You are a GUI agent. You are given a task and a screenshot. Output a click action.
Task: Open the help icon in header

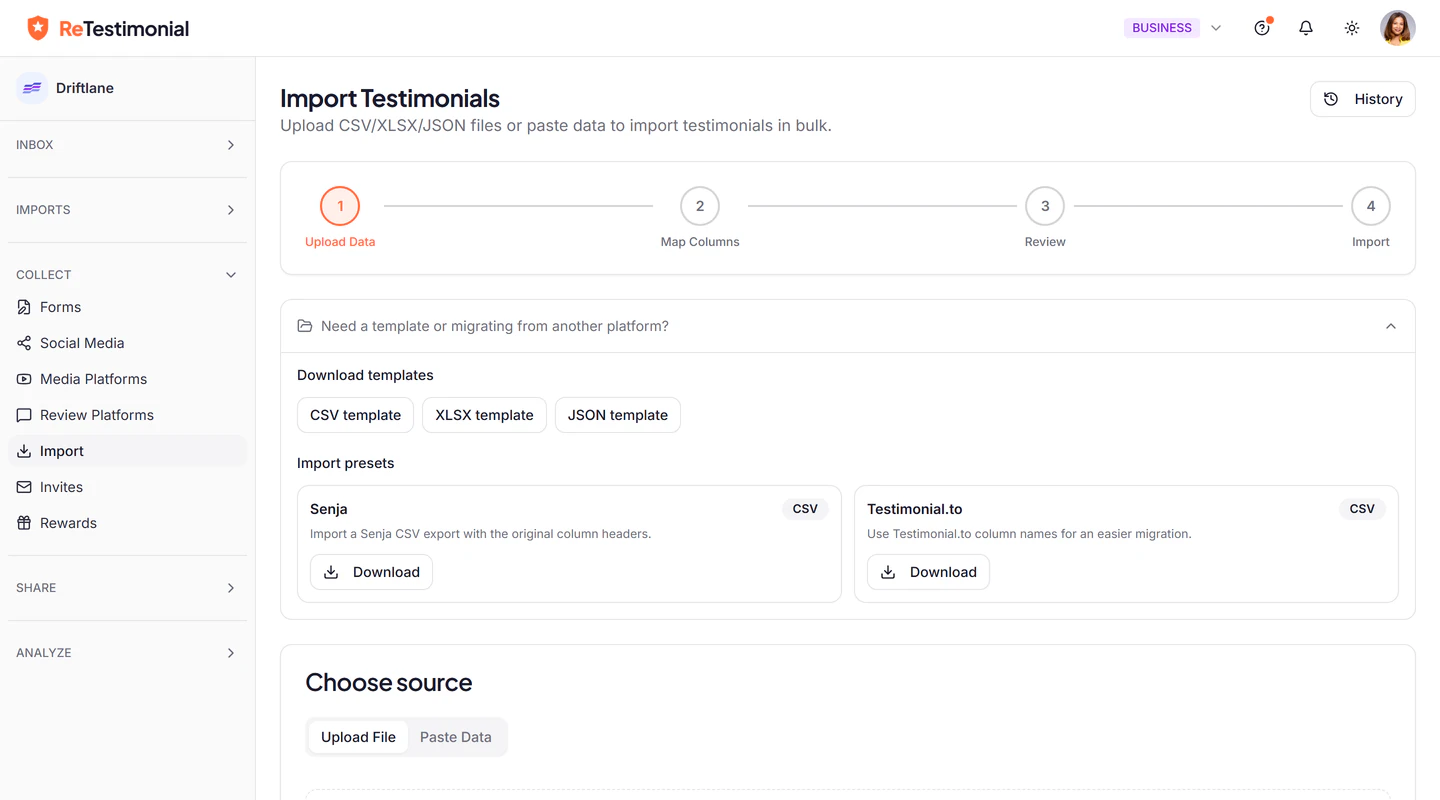click(1262, 28)
